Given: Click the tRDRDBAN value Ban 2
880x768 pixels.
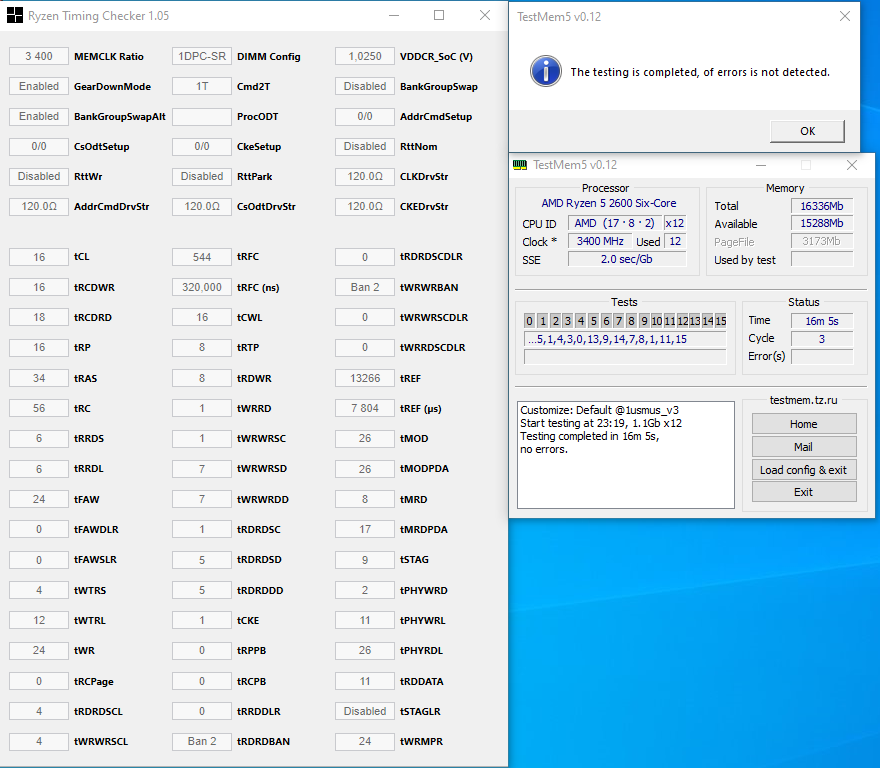Looking at the screenshot, I should (202, 741).
